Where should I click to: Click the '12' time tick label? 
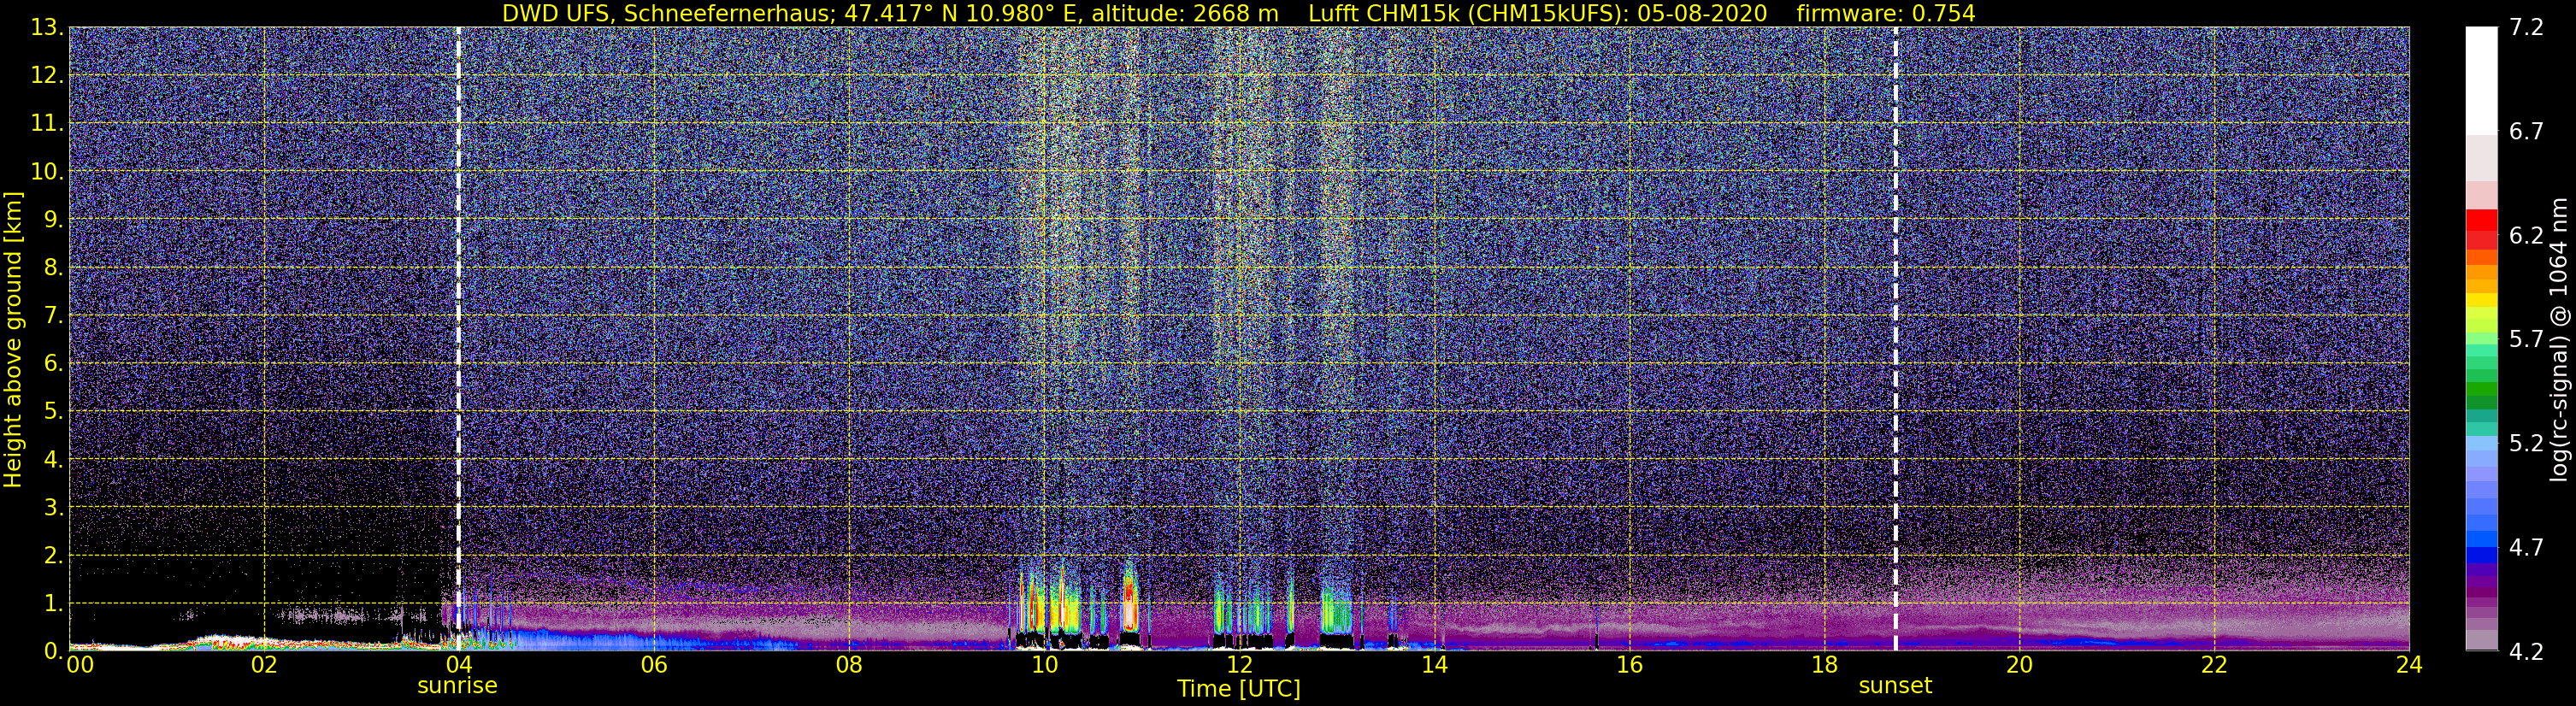(x=1239, y=665)
